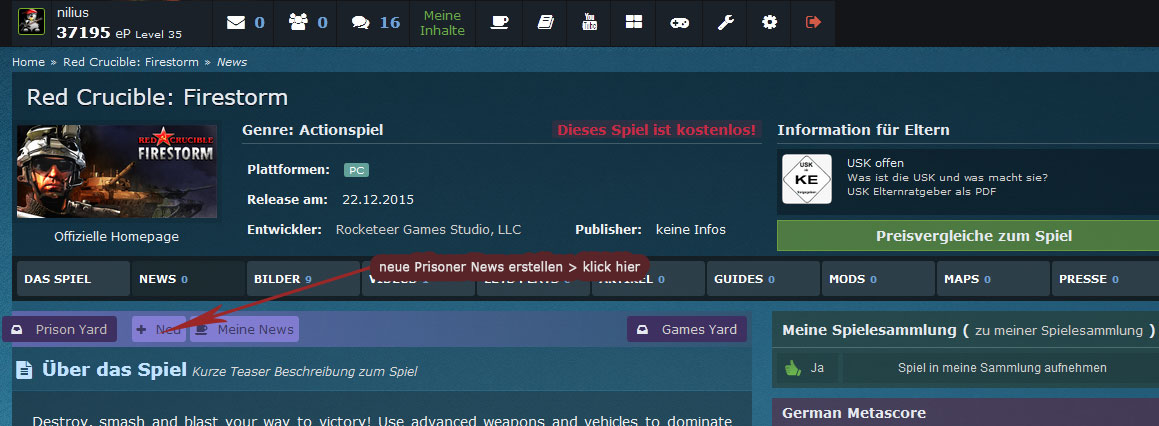Open the settings gear icon
The width and height of the screenshot is (1159, 426).
click(x=769, y=23)
